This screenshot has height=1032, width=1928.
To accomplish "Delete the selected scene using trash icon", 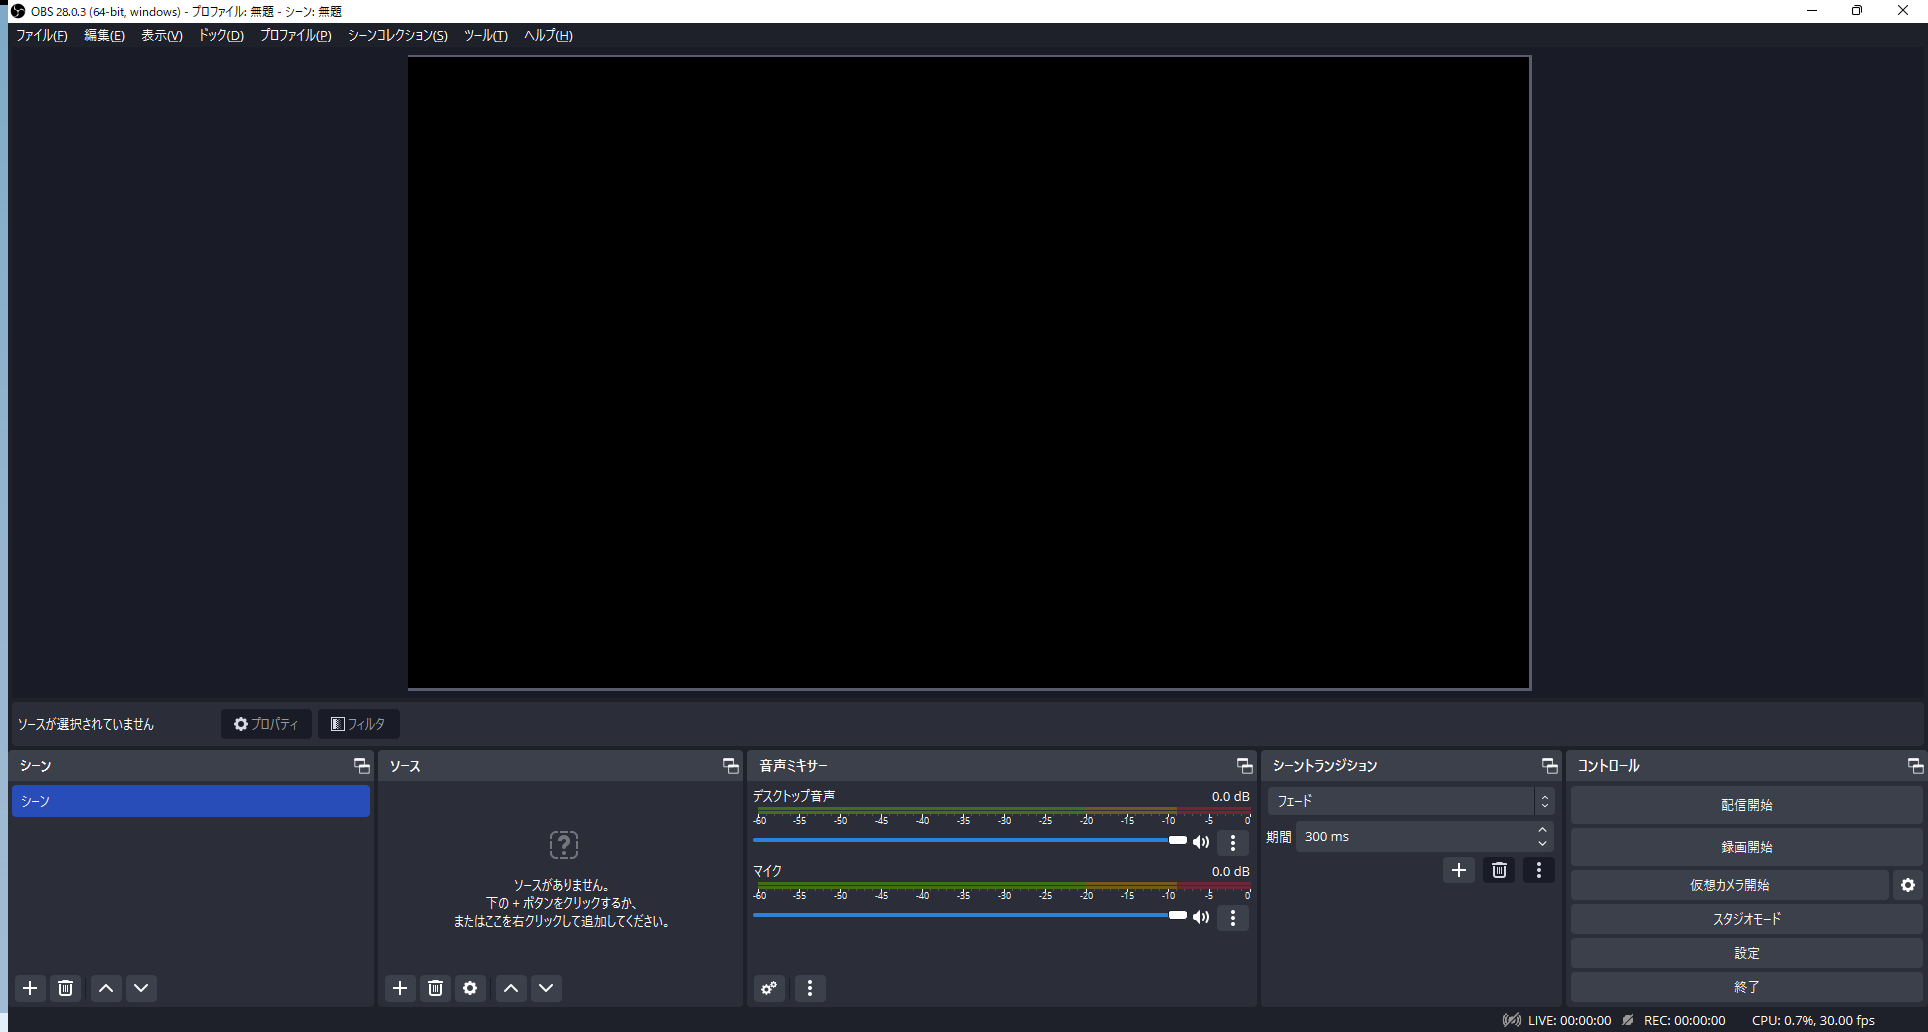I will pos(66,988).
